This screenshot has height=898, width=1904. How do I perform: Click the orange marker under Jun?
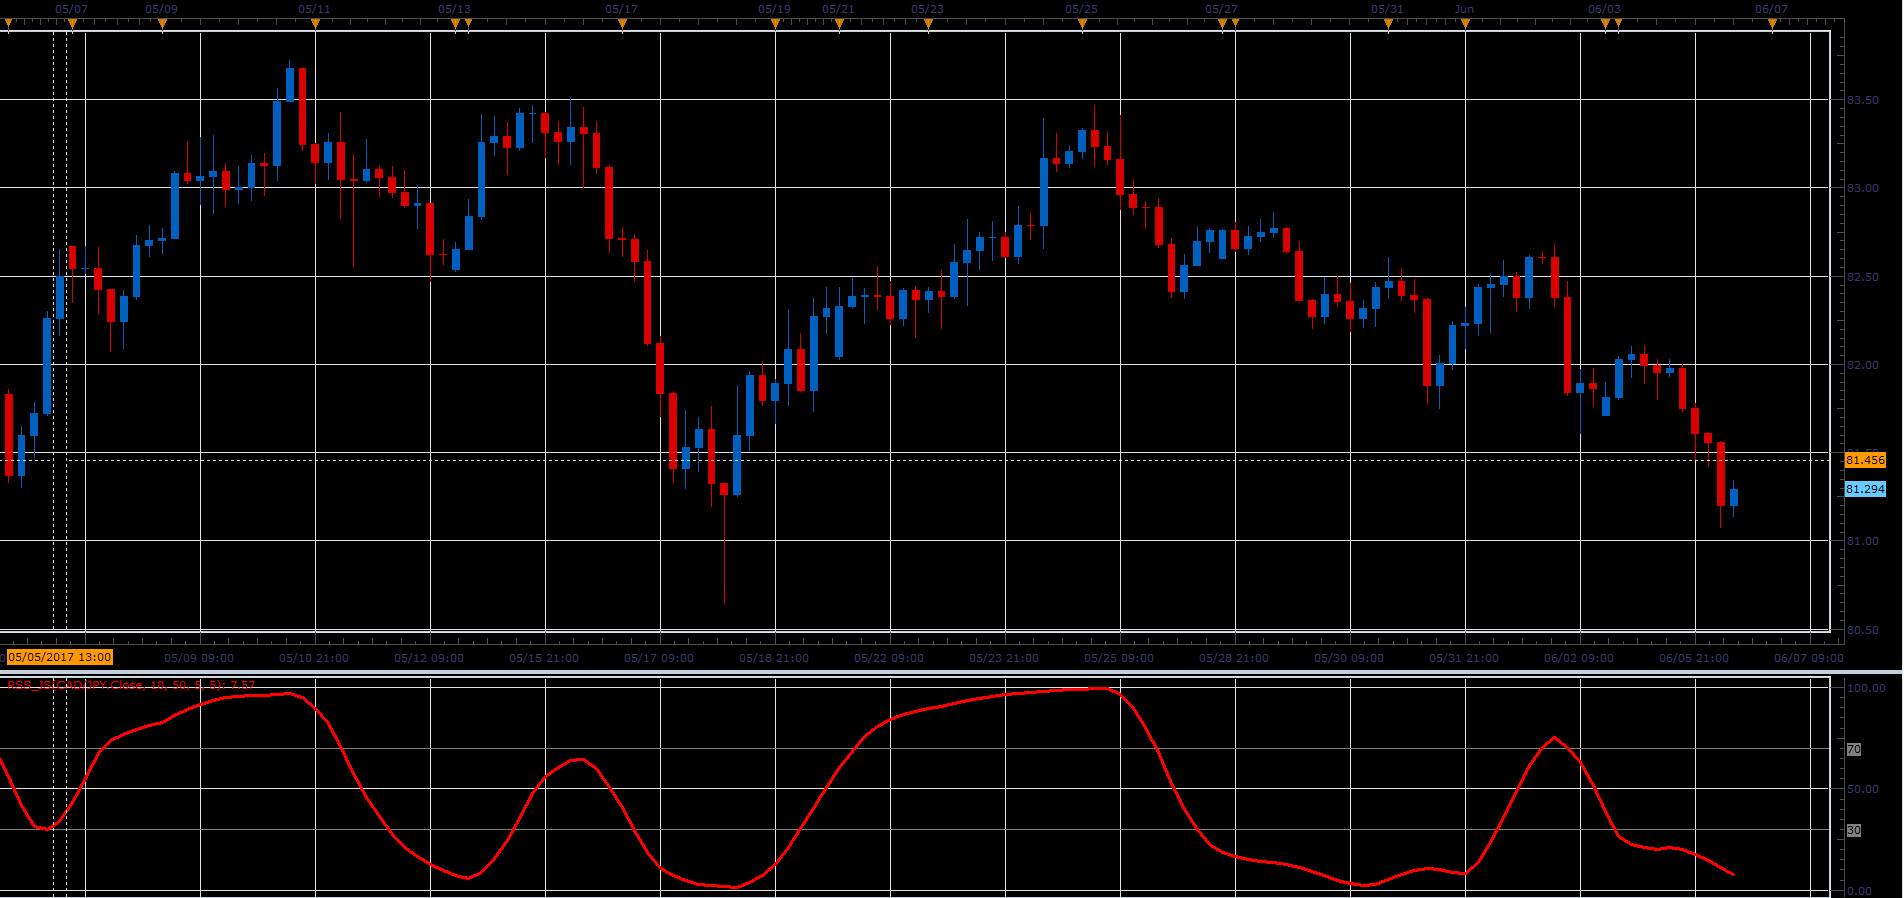[1465, 24]
